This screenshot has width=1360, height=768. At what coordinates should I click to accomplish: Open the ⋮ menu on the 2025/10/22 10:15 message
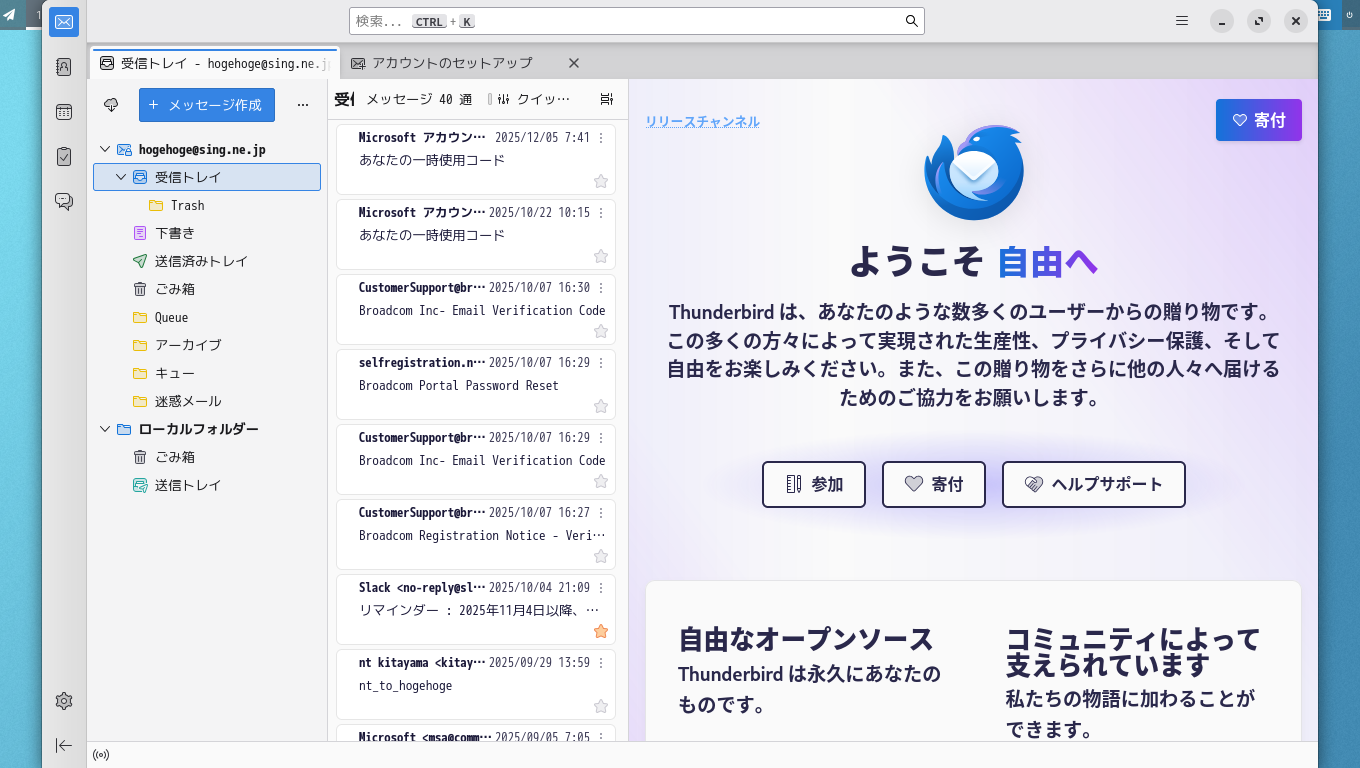[601, 213]
